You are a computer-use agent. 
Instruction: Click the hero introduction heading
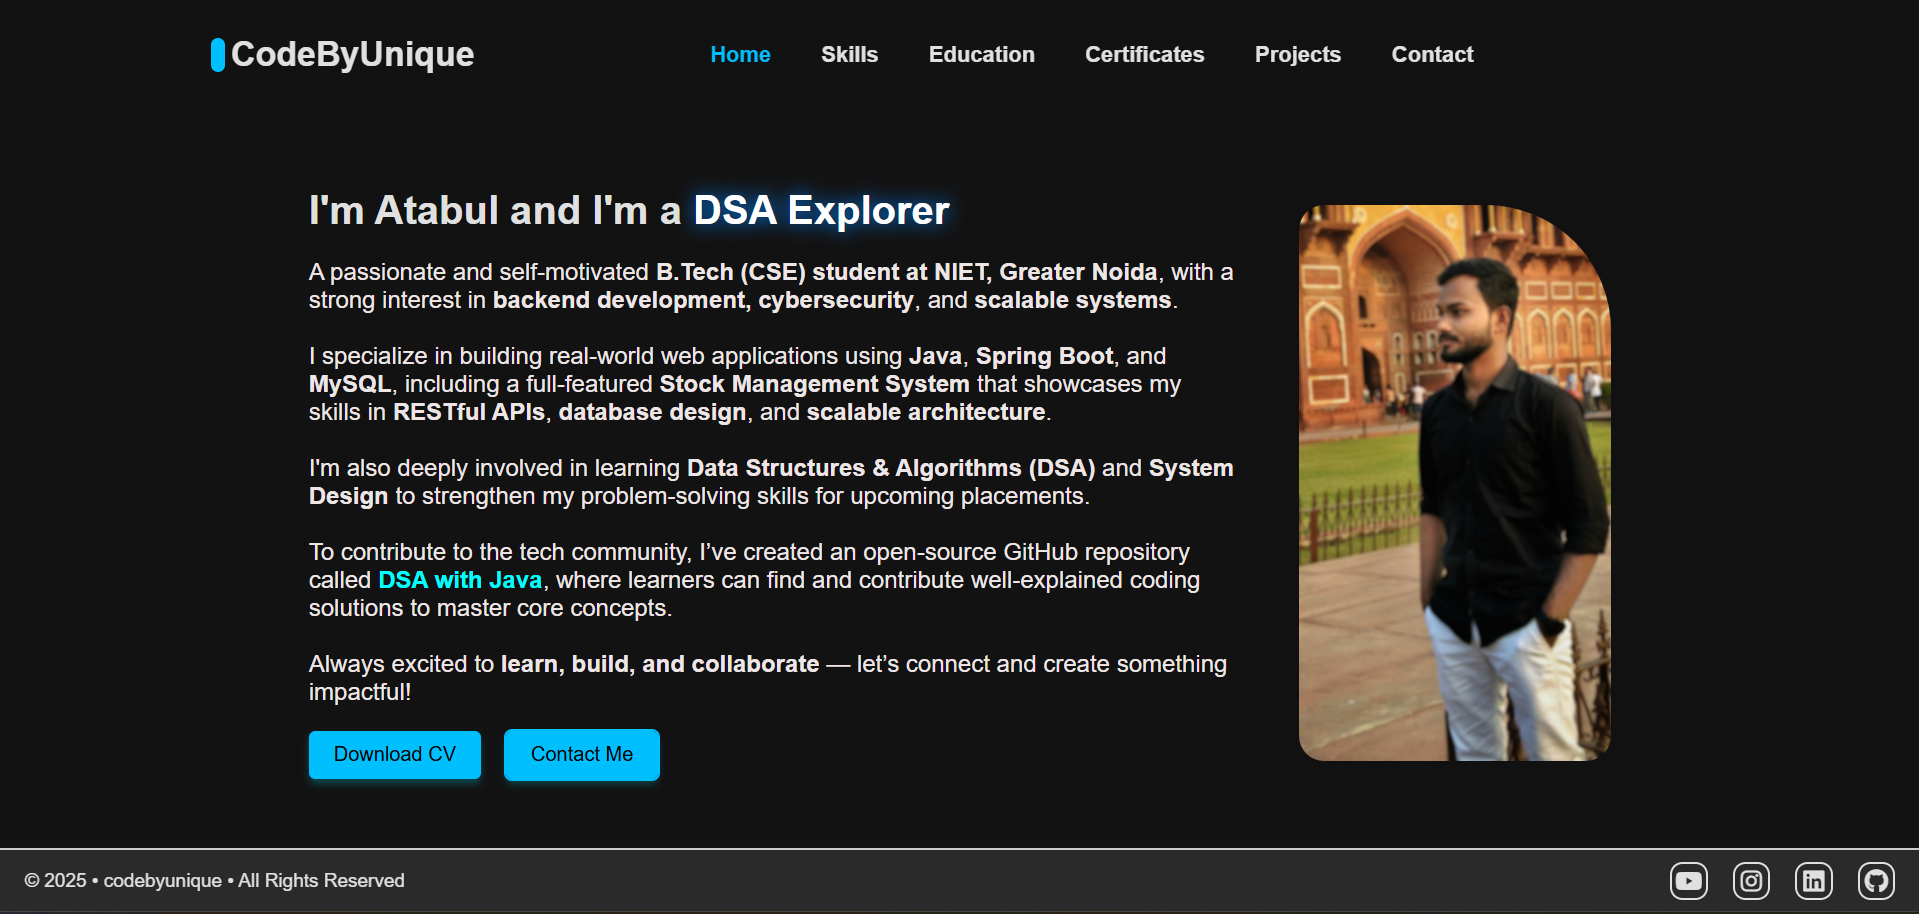628,210
